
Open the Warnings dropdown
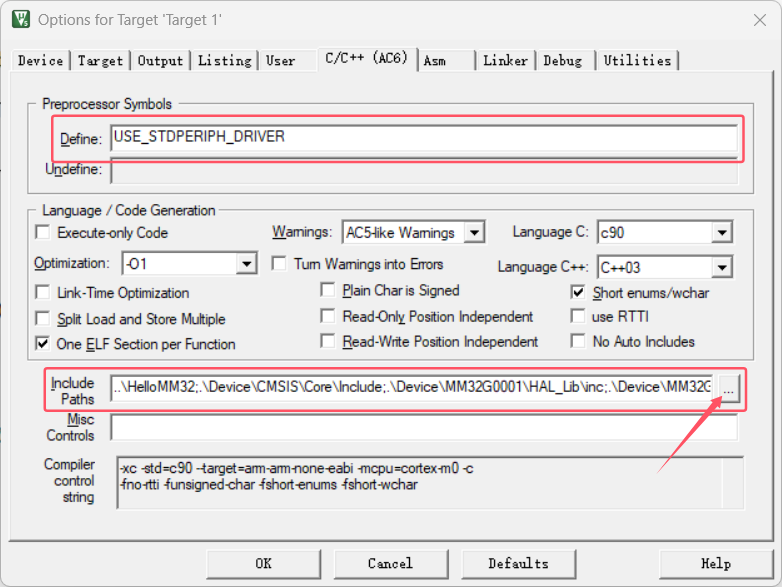[x=474, y=233]
